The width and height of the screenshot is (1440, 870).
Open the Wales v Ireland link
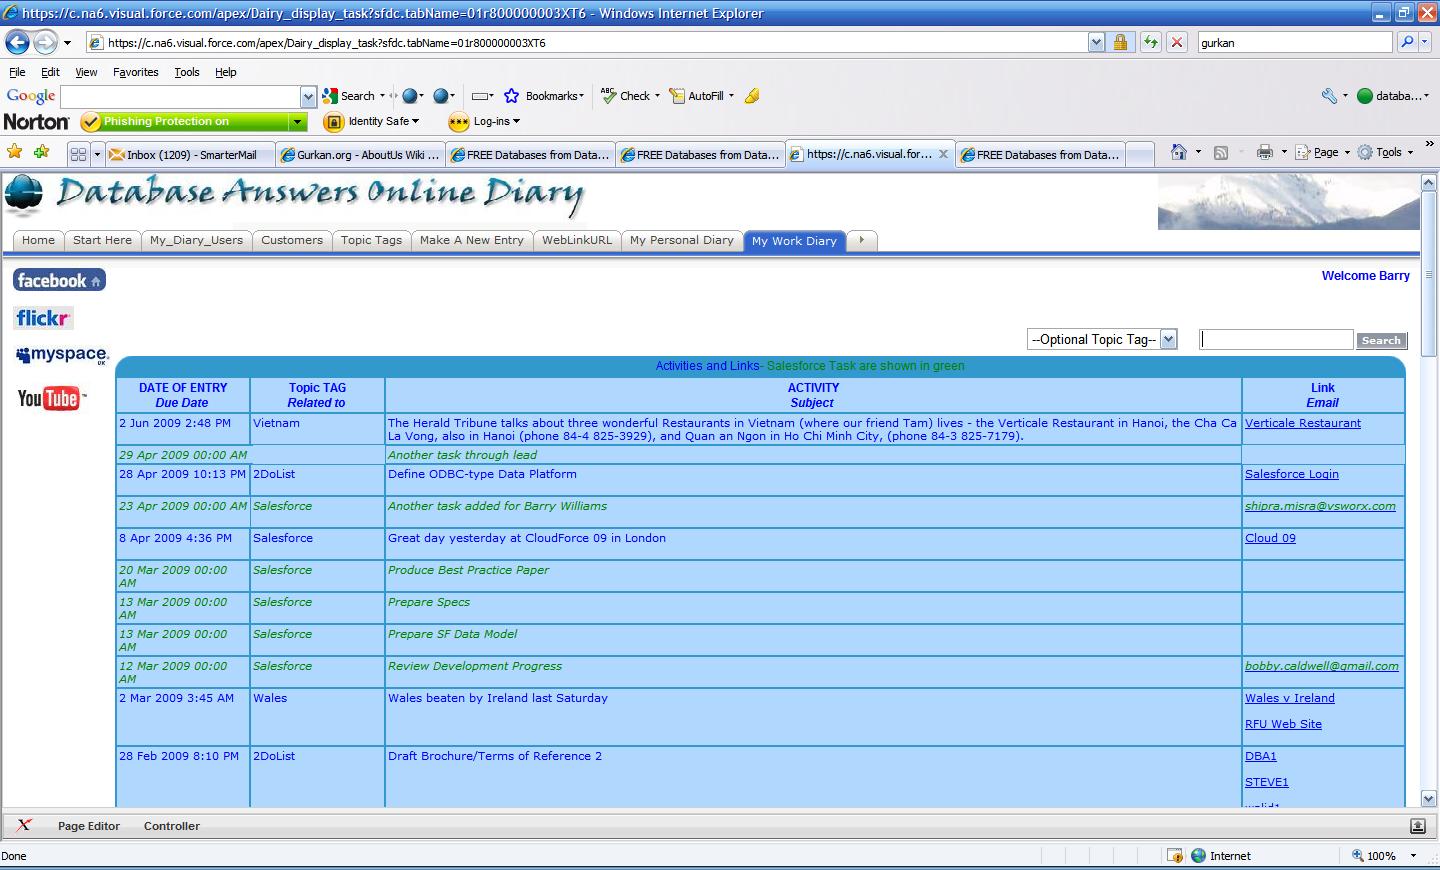point(1289,698)
